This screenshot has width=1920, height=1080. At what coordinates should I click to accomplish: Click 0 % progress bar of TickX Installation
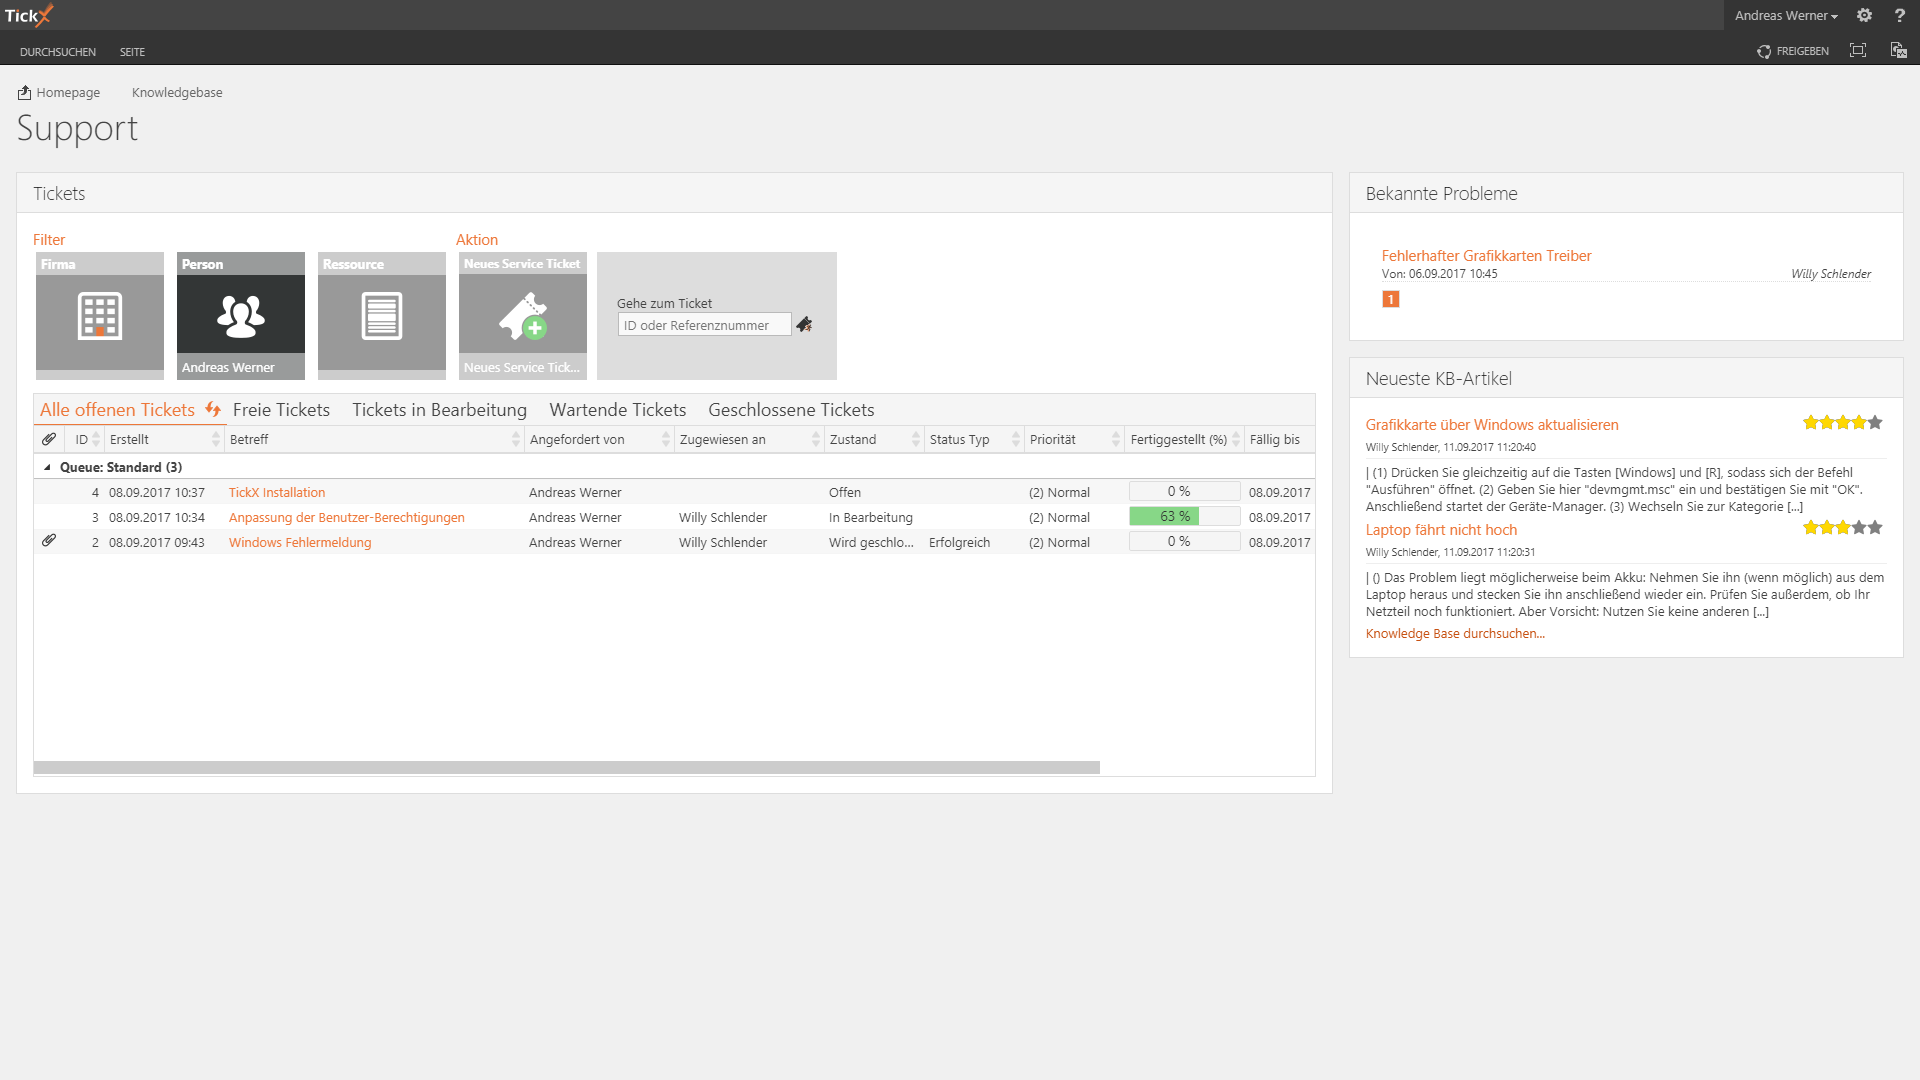click(1184, 491)
